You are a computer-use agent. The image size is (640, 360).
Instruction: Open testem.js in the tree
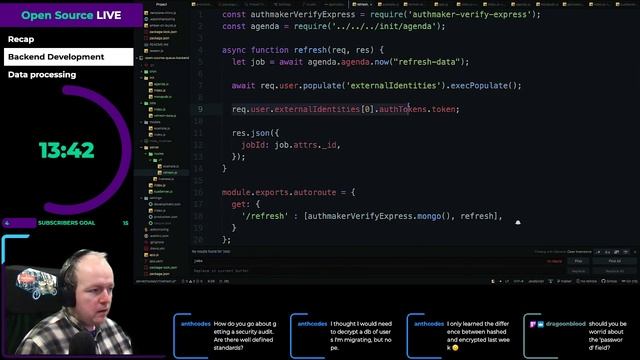(156, 51)
